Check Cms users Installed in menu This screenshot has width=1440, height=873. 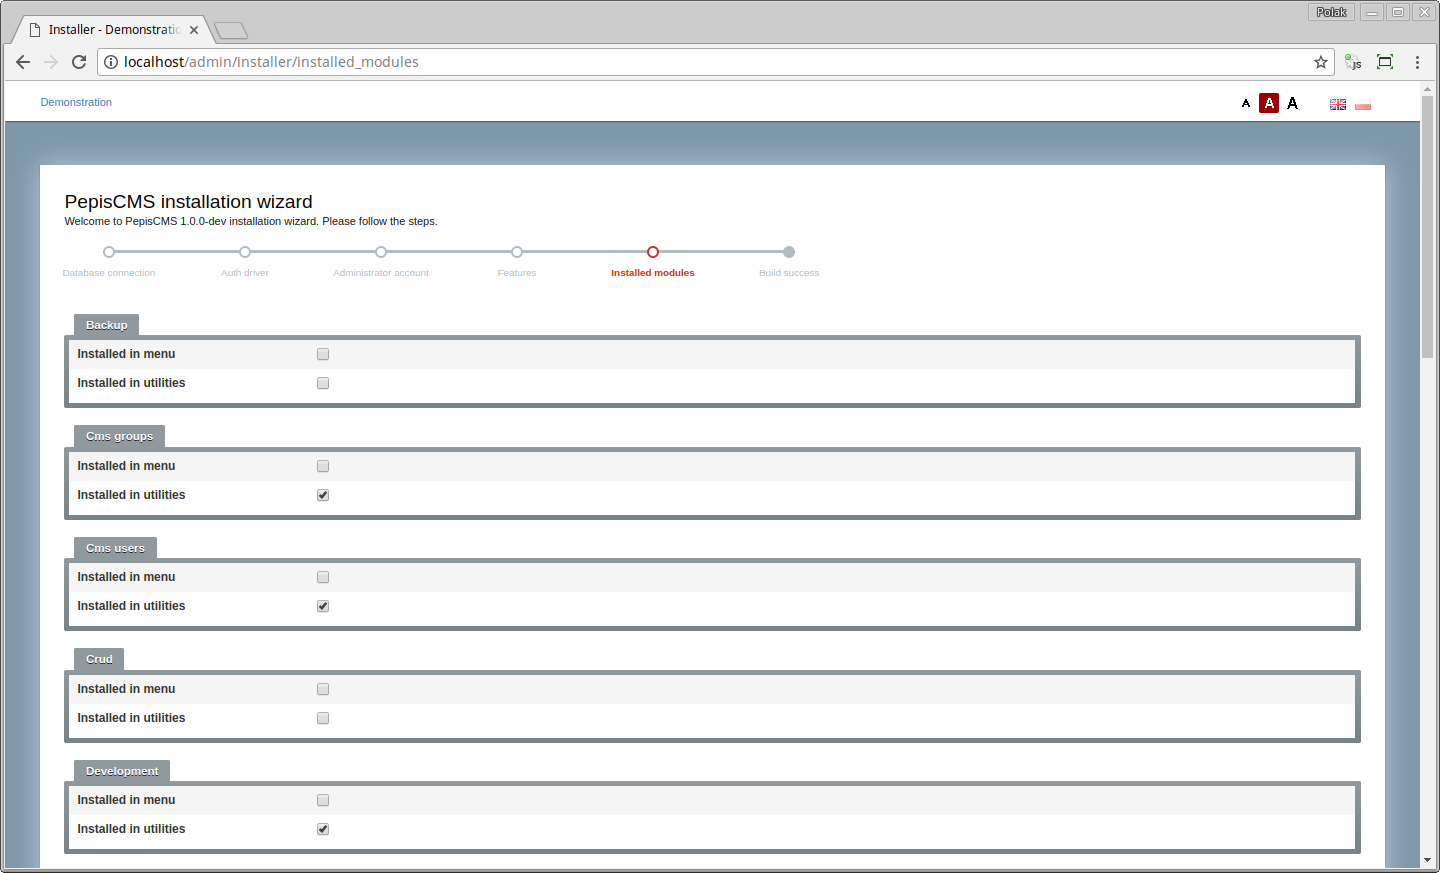pyautogui.click(x=323, y=577)
